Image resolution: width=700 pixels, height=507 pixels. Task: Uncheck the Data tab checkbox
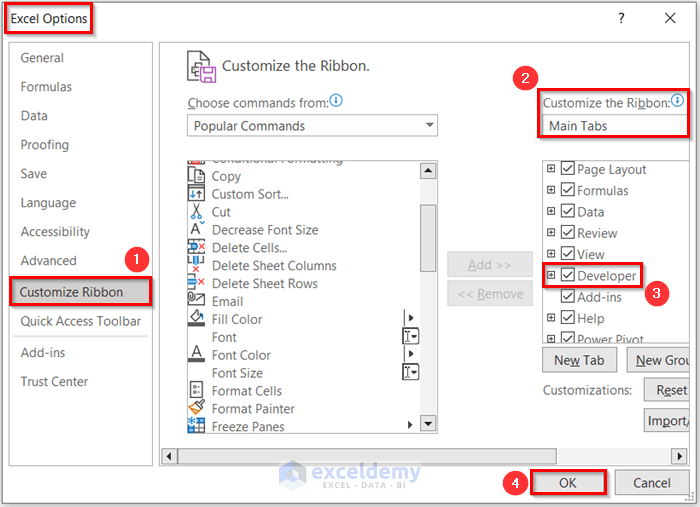coord(568,211)
